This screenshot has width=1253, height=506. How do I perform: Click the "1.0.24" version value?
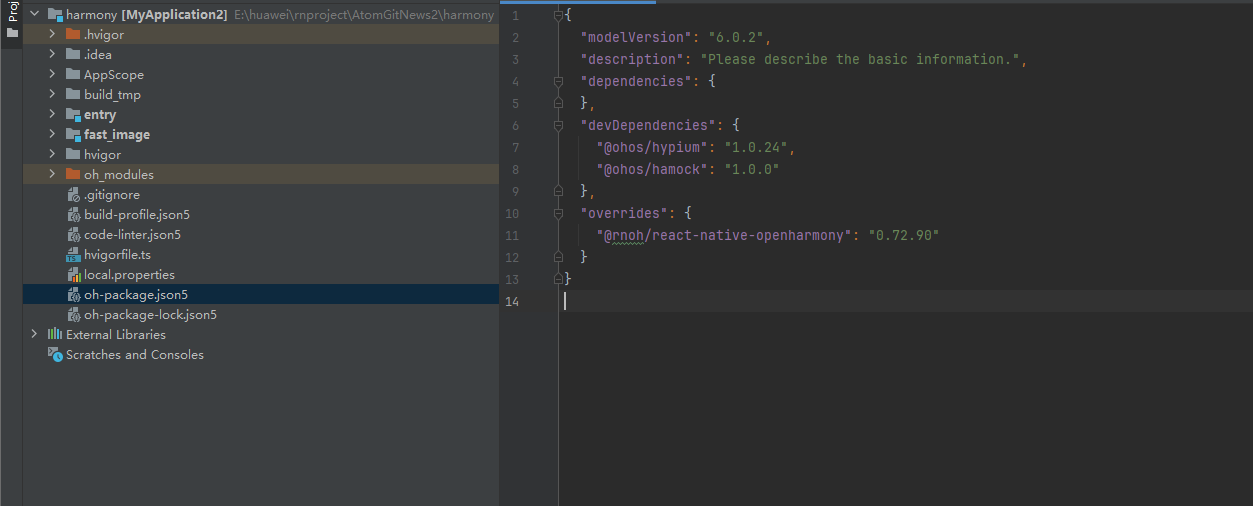756,148
